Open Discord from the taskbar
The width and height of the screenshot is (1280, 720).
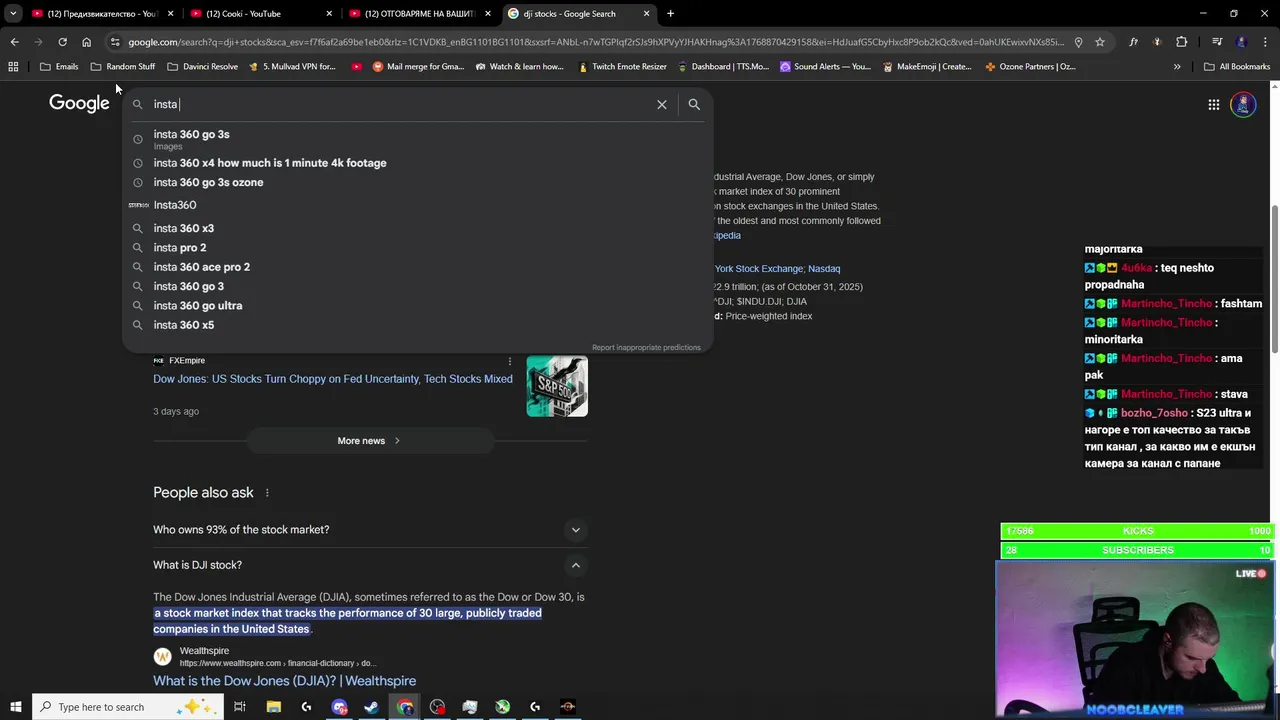click(x=339, y=707)
